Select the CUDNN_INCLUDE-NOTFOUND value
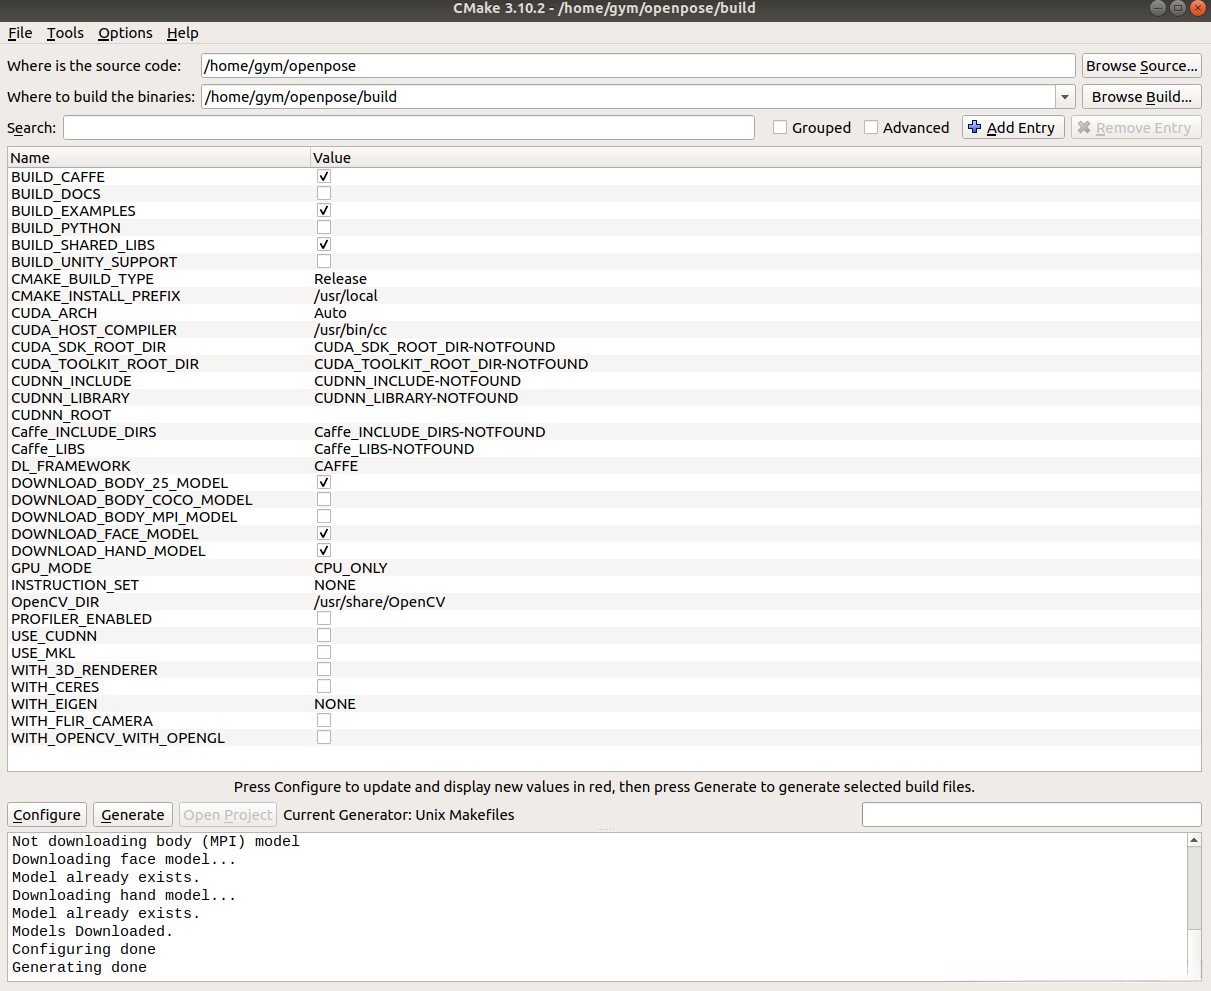Viewport: 1211px width, 991px height. 417,381
